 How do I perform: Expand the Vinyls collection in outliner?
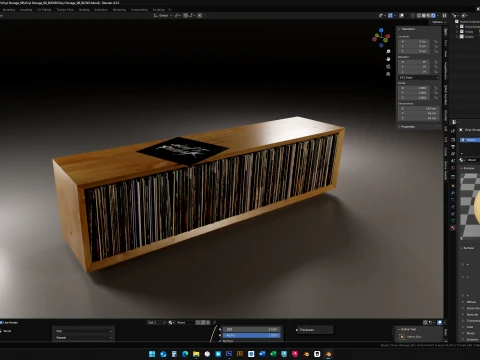click(457, 31)
